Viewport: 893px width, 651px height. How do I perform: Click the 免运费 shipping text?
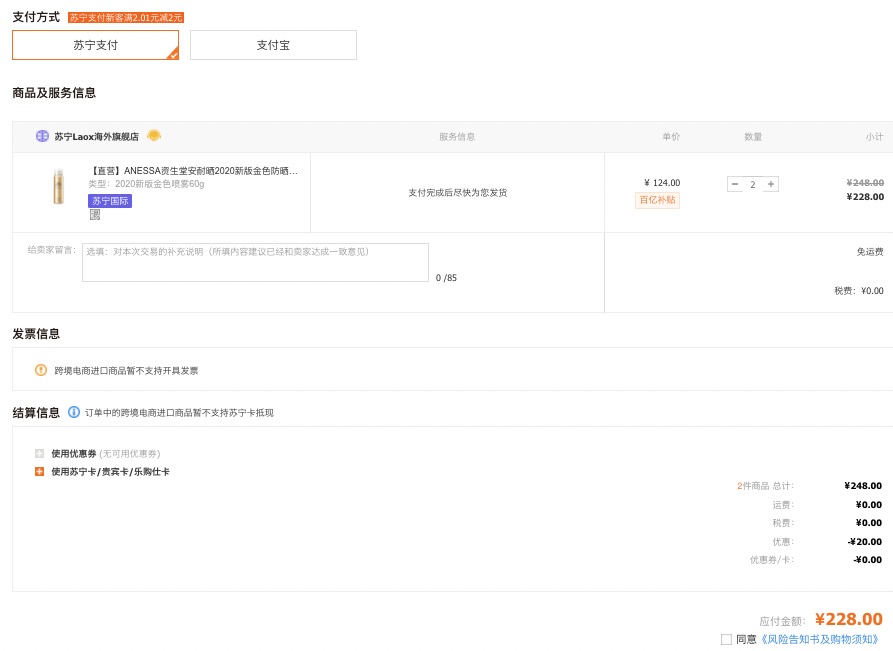click(x=870, y=251)
